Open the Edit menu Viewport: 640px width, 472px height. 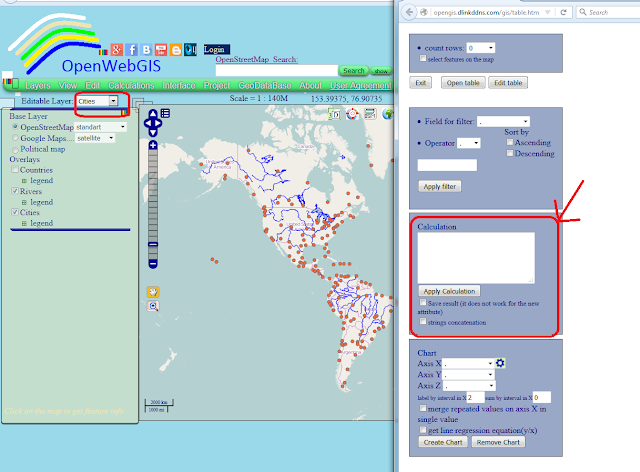coord(93,85)
